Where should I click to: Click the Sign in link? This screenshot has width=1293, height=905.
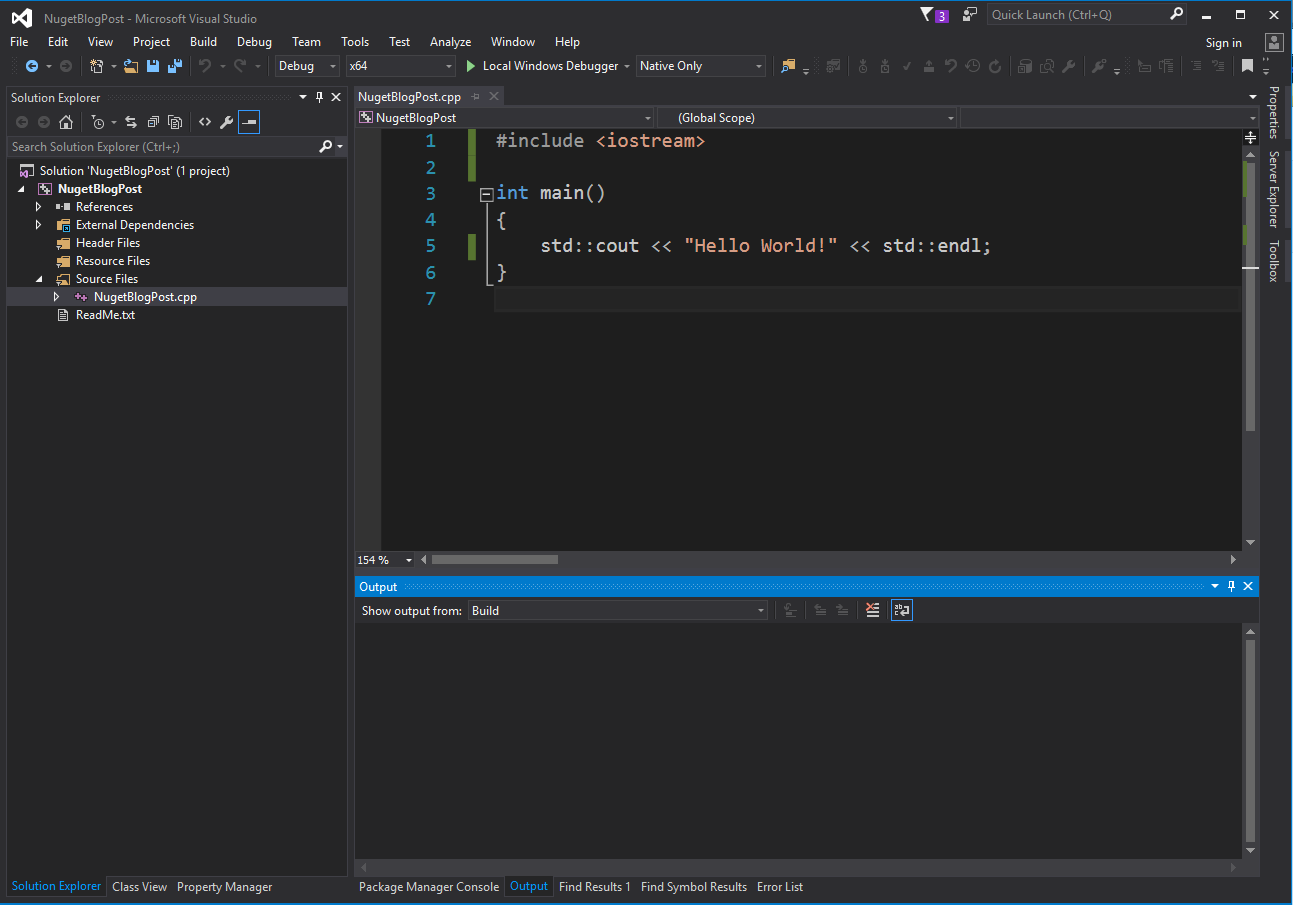pos(1223,42)
